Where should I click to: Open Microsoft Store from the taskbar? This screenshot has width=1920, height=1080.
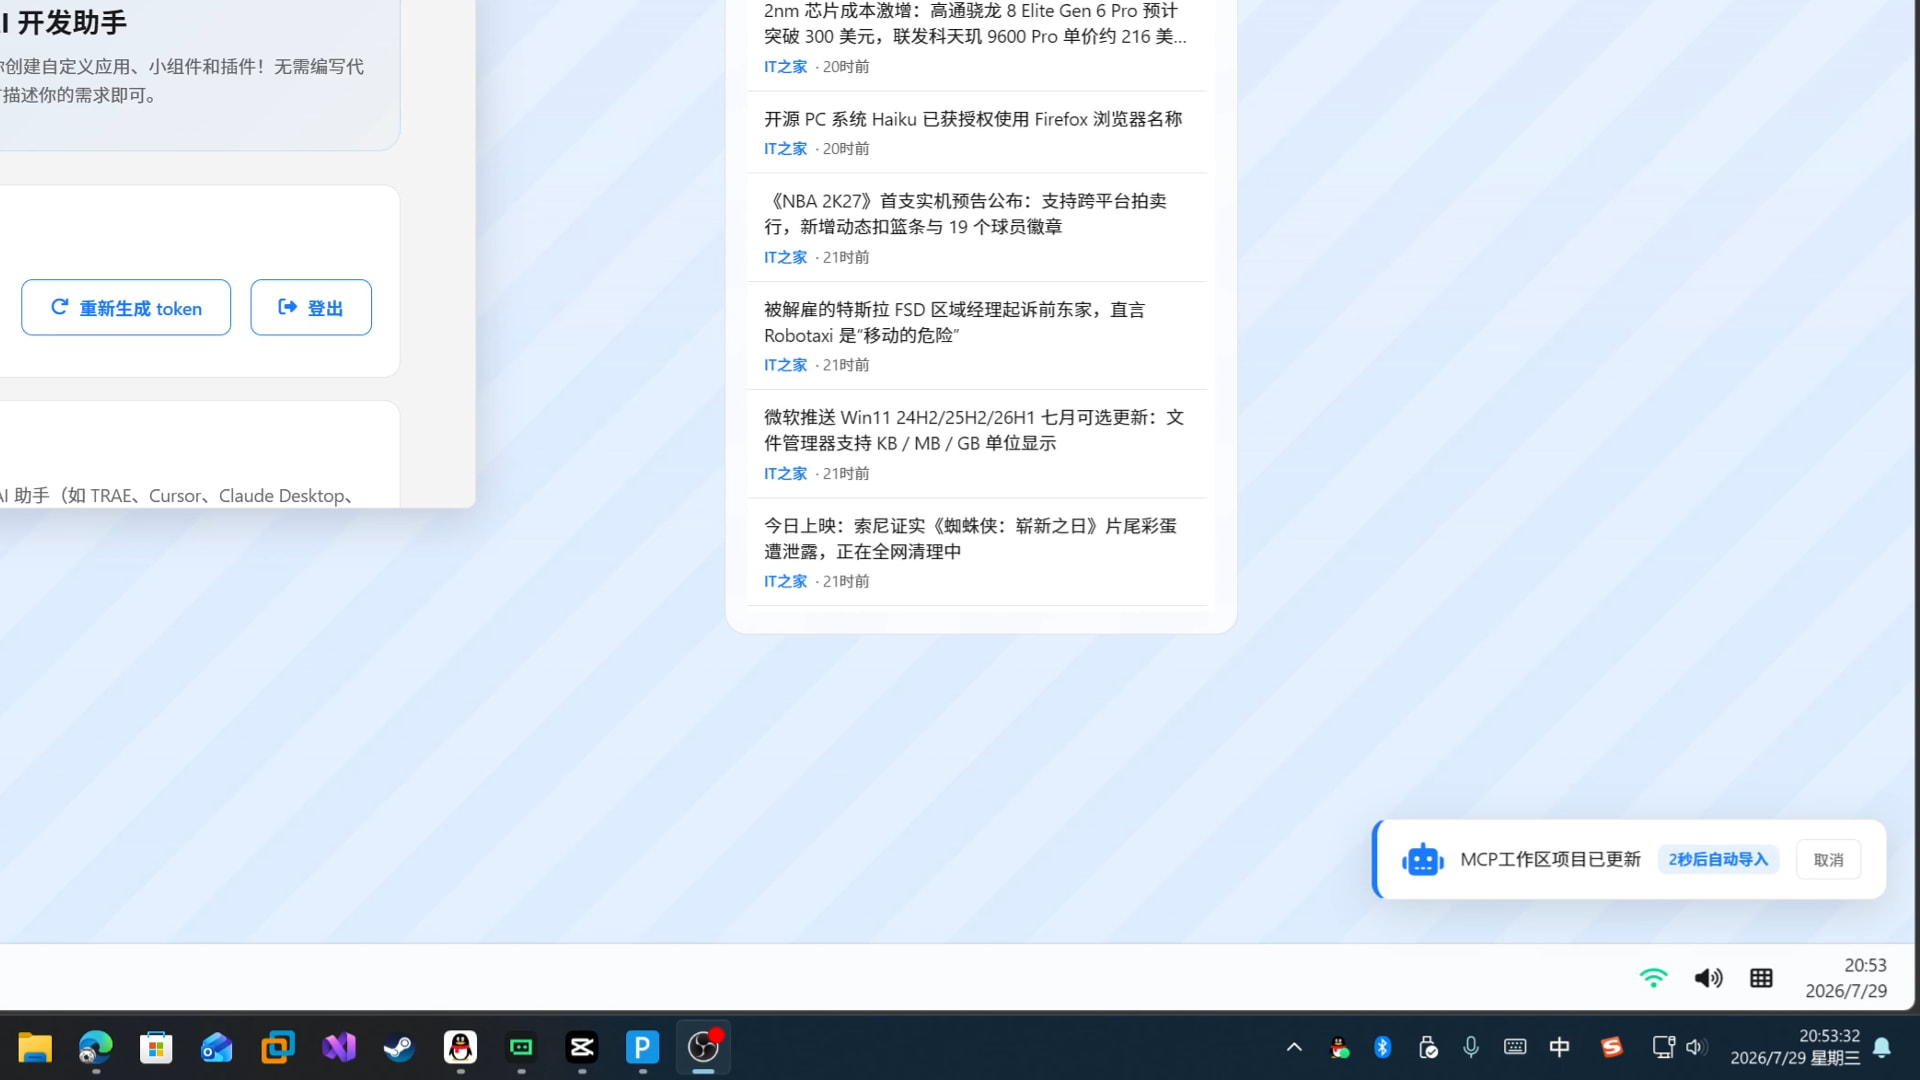(156, 1048)
